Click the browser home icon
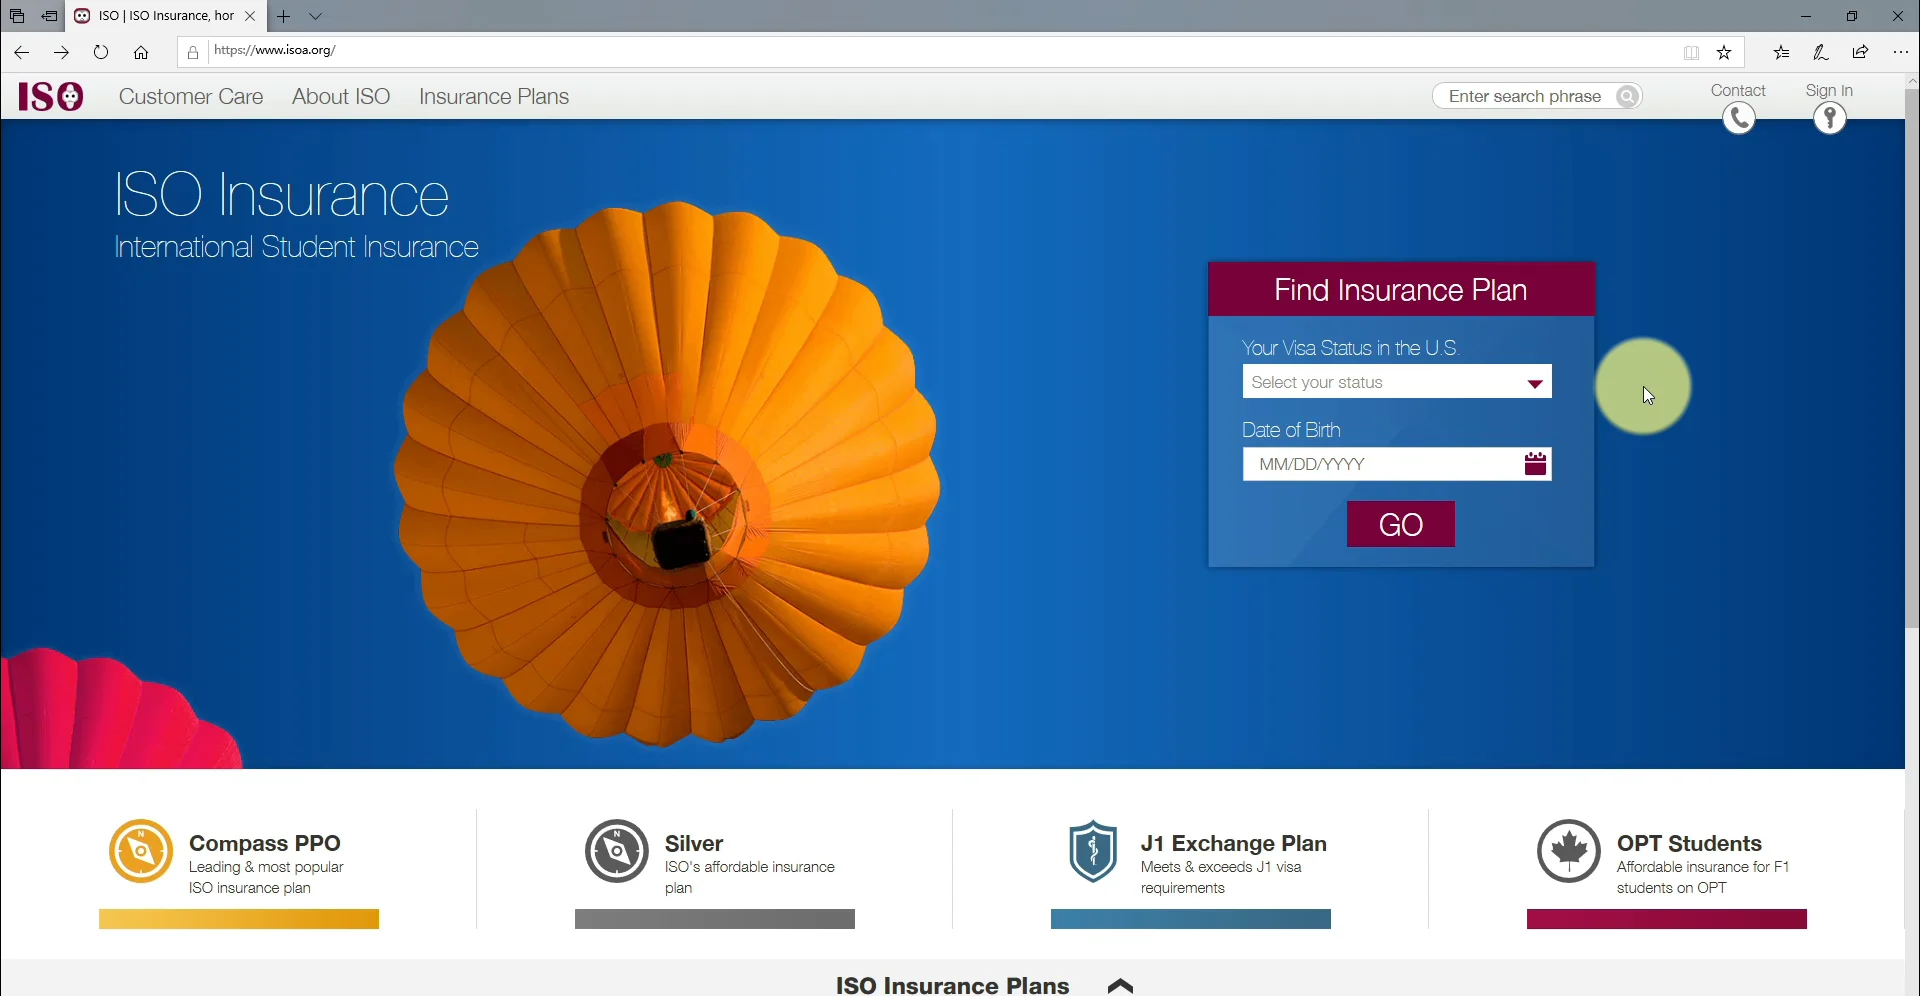 tap(141, 52)
